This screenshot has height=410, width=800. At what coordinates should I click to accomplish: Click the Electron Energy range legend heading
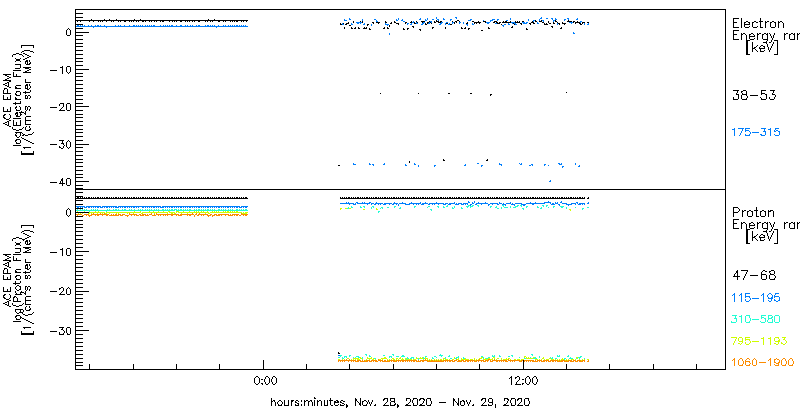[x=765, y=36]
